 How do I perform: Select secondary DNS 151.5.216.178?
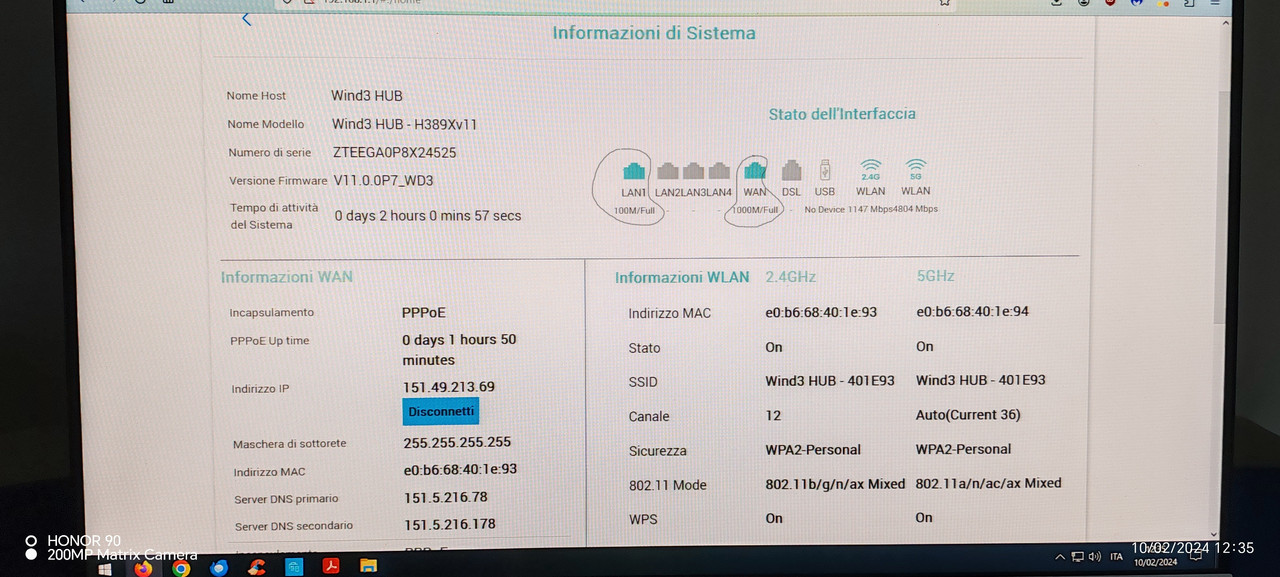point(450,524)
